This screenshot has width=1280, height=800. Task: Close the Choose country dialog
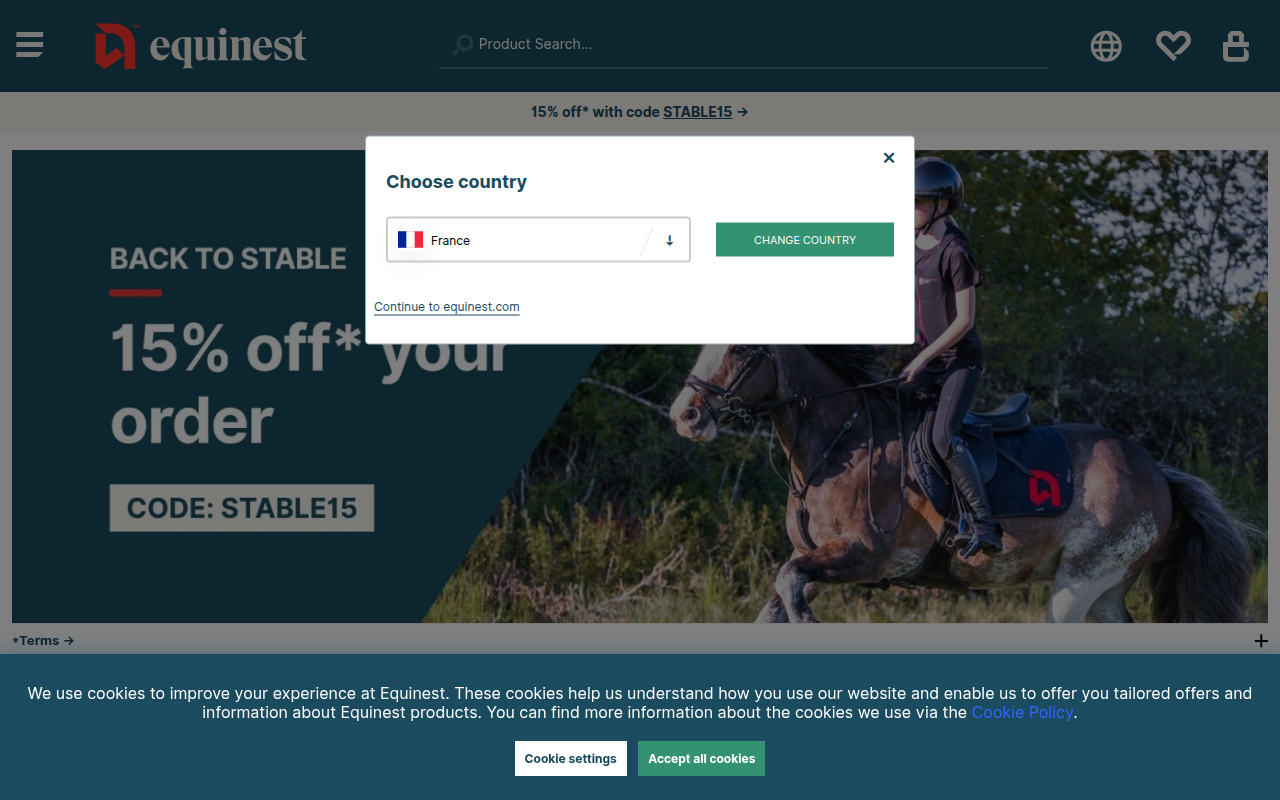[x=889, y=158]
